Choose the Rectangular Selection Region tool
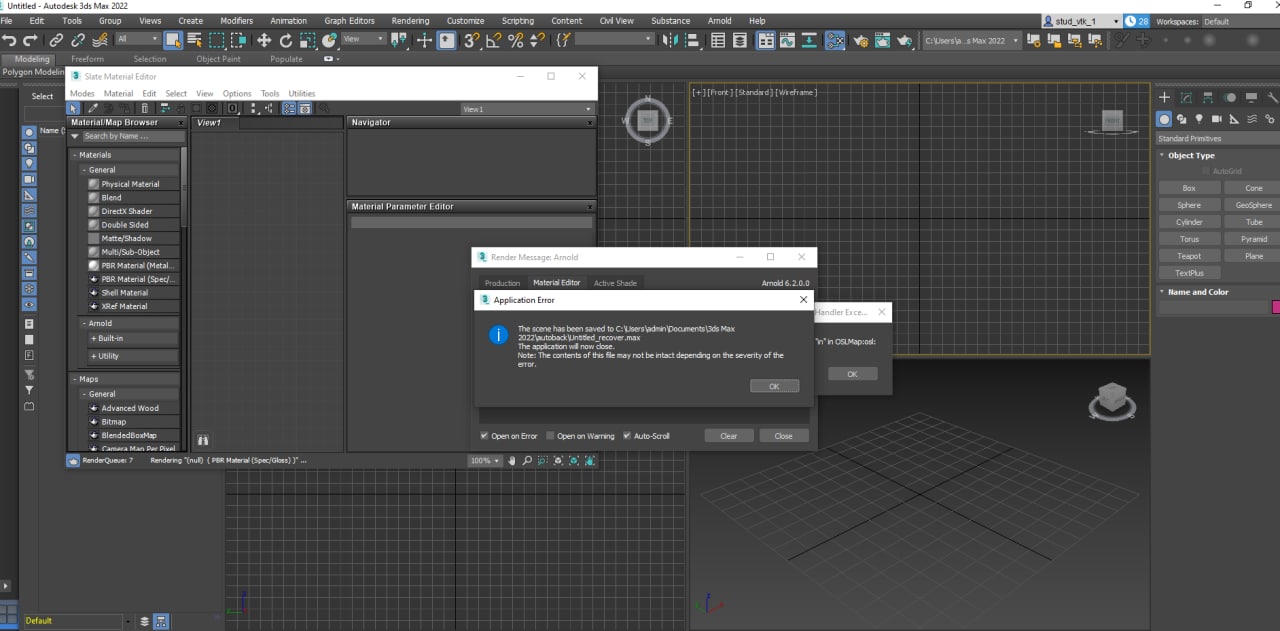 (216, 40)
